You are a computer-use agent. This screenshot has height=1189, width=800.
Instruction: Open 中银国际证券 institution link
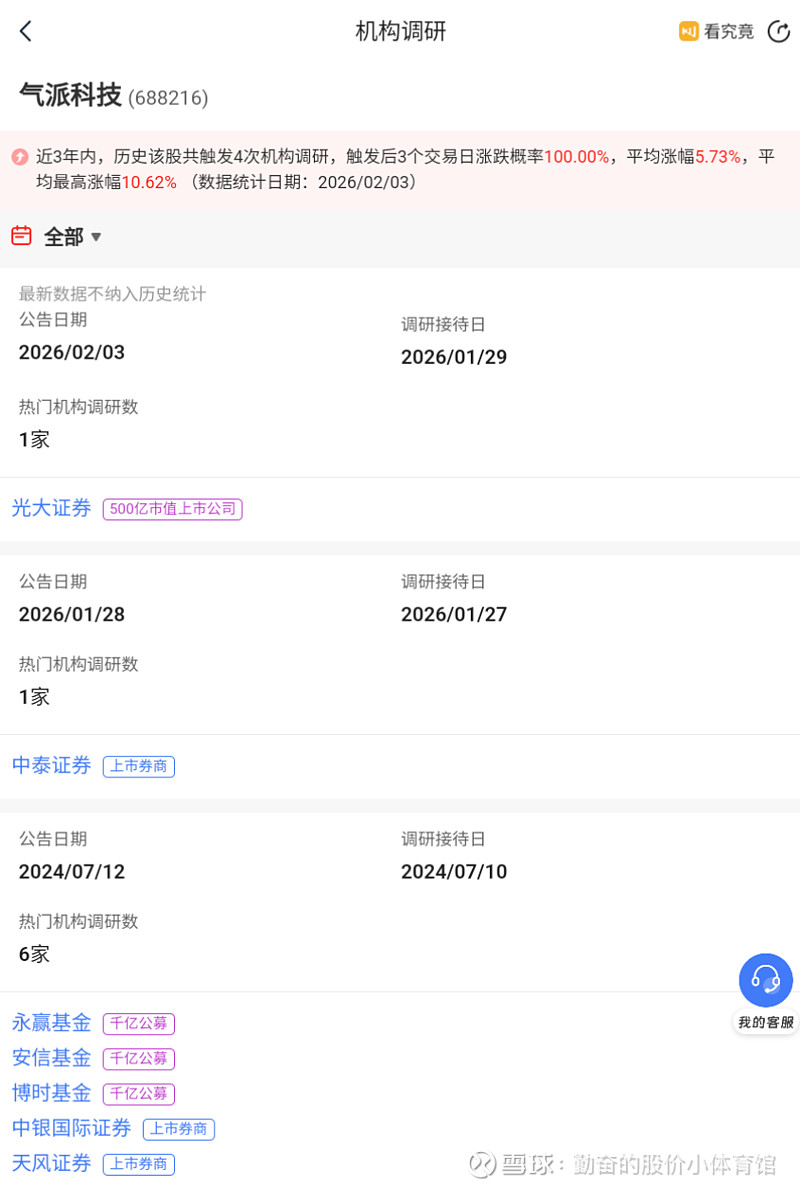click(x=72, y=1128)
